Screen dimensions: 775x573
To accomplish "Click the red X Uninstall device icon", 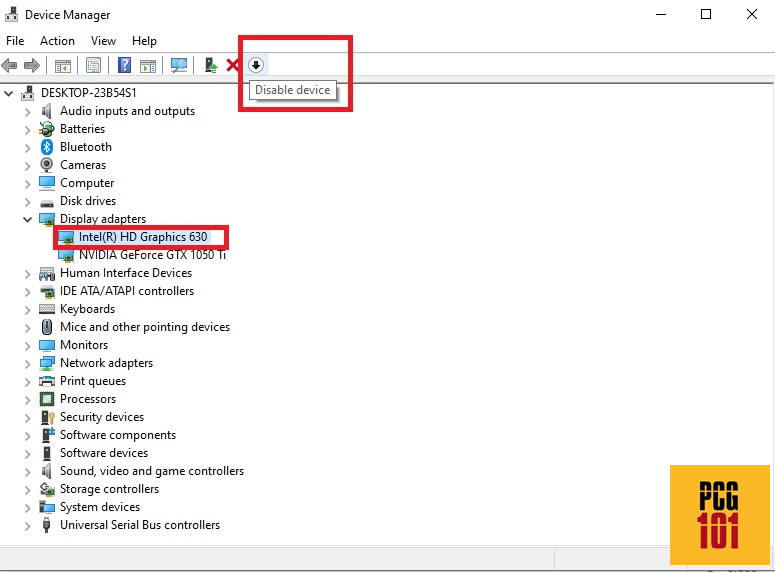I will (232, 65).
